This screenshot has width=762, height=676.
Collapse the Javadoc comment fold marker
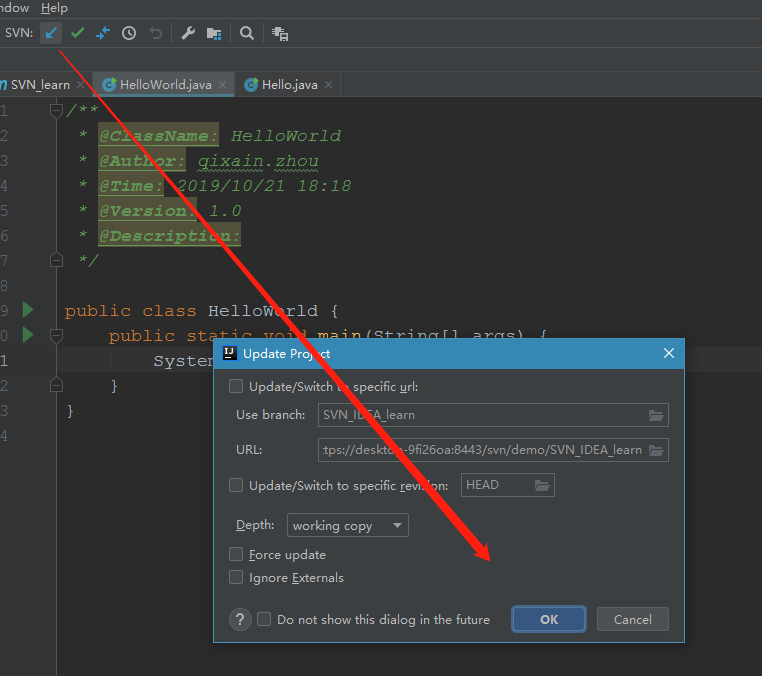(x=56, y=110)
